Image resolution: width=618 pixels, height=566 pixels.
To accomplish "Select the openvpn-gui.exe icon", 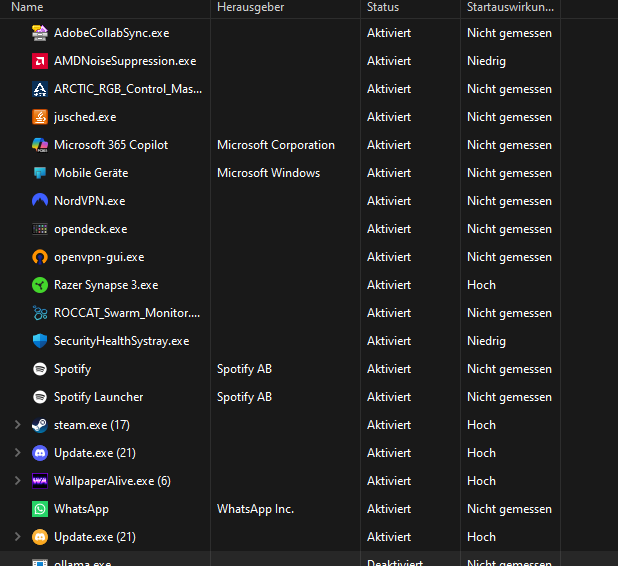I will (x=40, y=257).
